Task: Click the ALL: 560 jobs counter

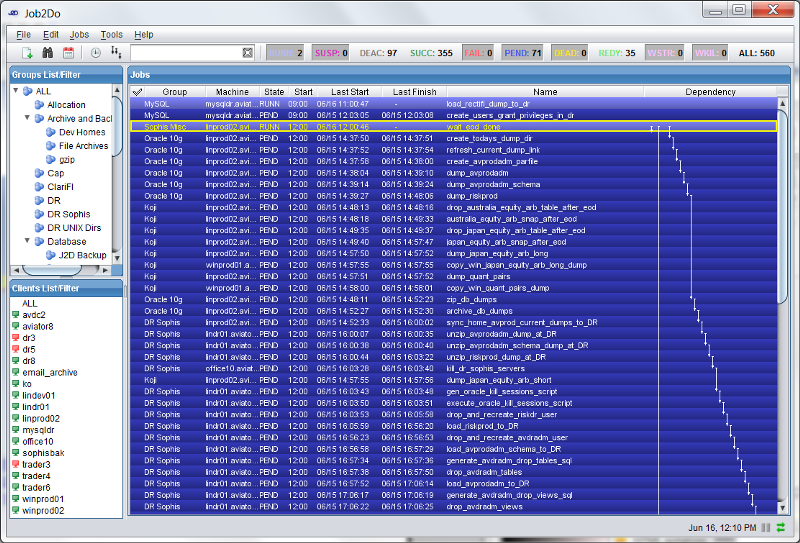Action: coord(757,53)
